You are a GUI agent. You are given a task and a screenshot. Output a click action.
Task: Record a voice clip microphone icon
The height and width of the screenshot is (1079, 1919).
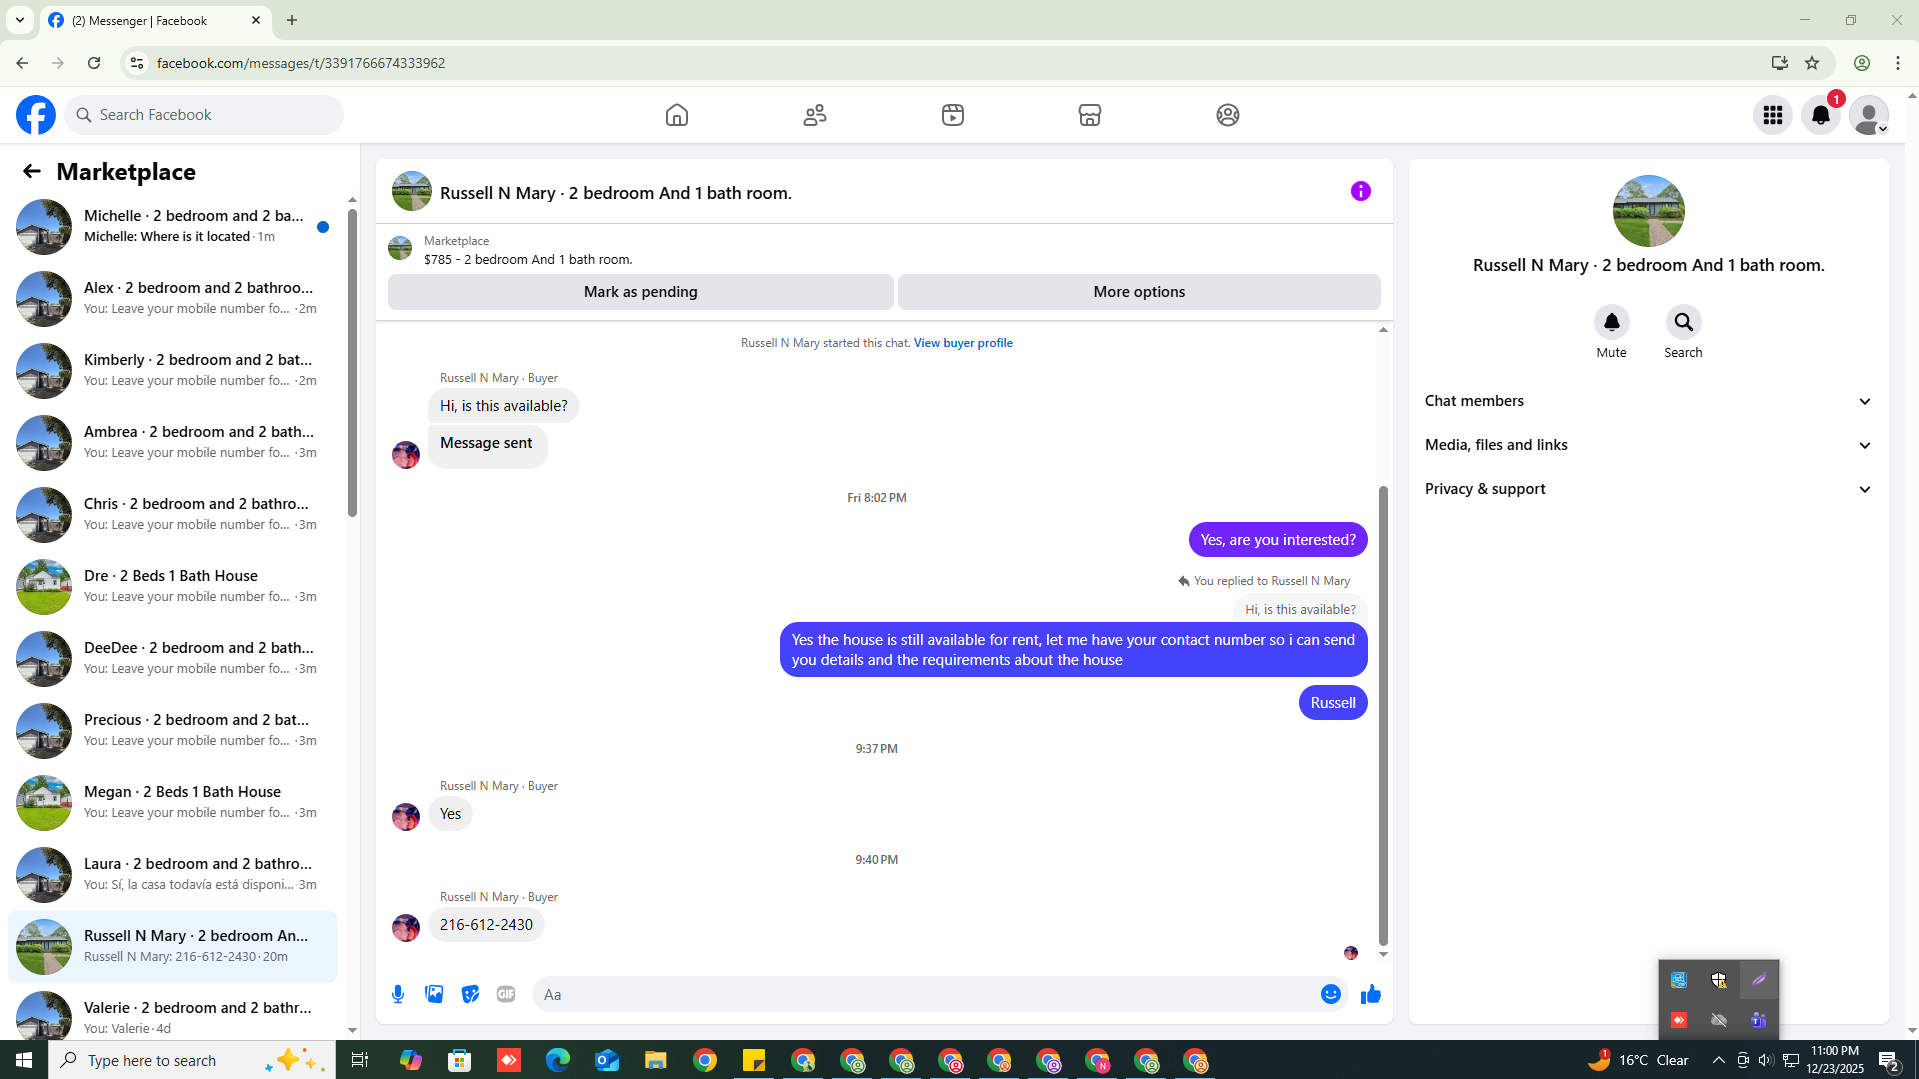point(398,994)
